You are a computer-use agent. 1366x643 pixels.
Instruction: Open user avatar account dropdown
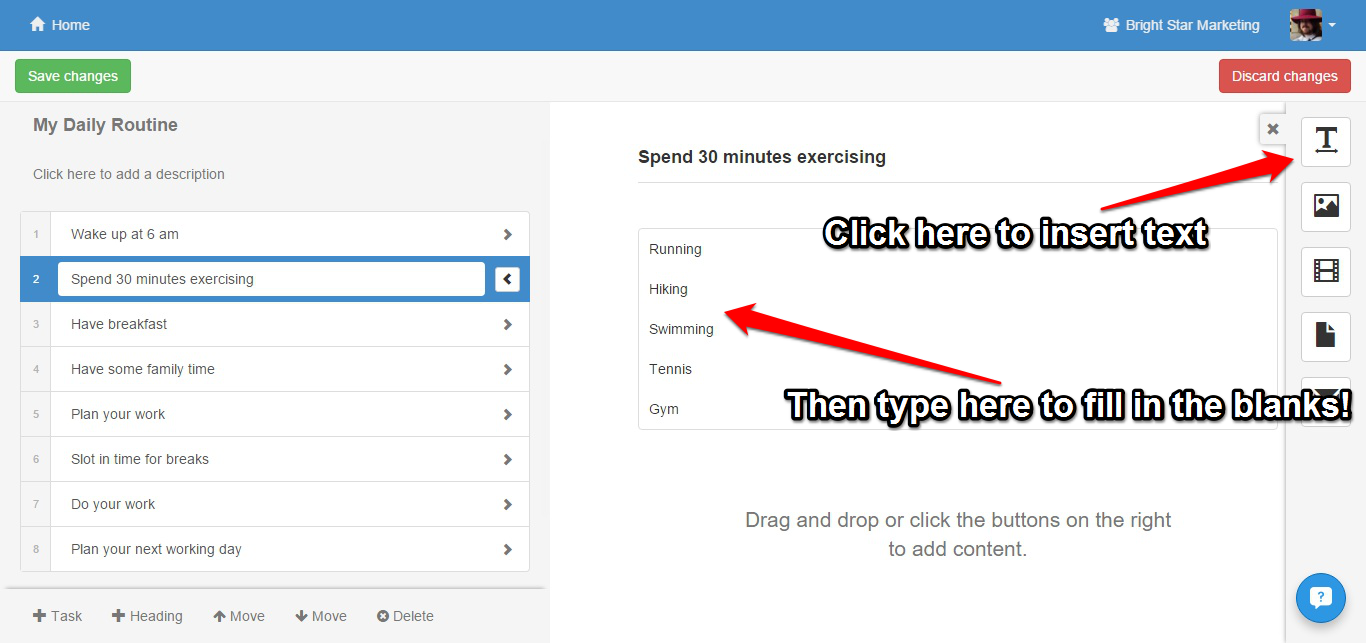tap(1313, 25)
